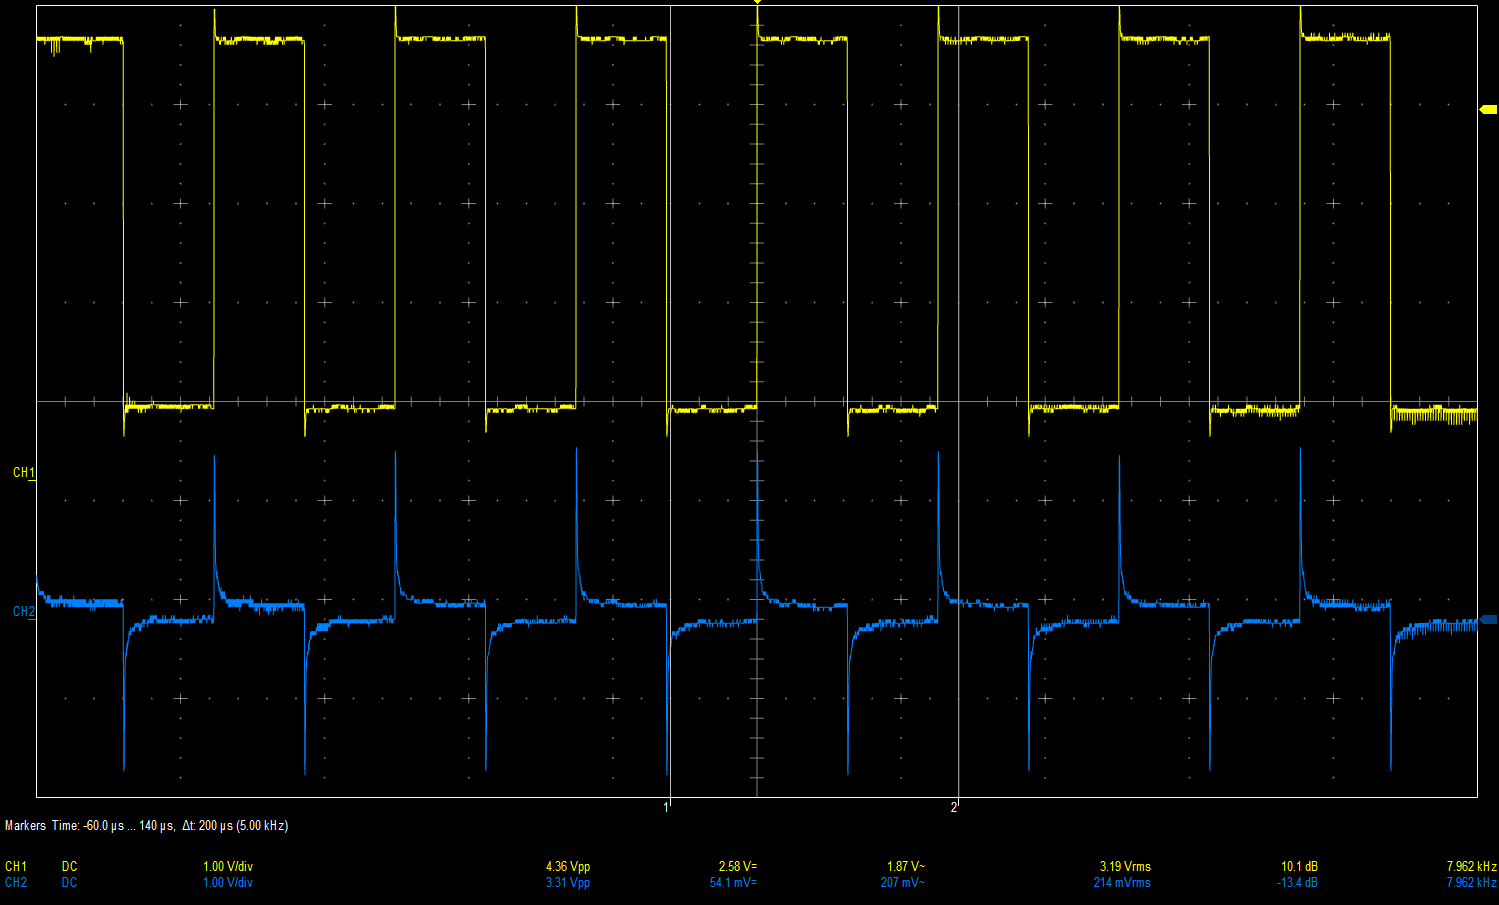Click time marker 1 label below the graph
The width and height of the screenshot is (1499, 905).
pos(666,807)
